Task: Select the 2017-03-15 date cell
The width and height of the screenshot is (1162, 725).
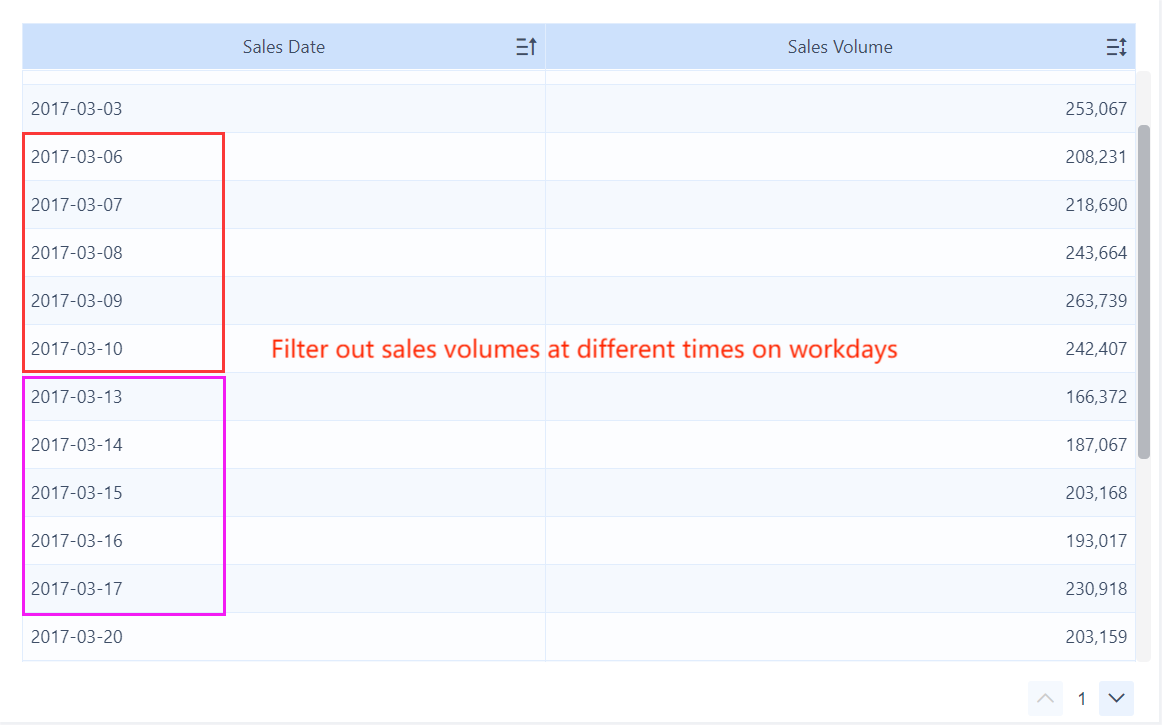Action: tap(77, 493)
